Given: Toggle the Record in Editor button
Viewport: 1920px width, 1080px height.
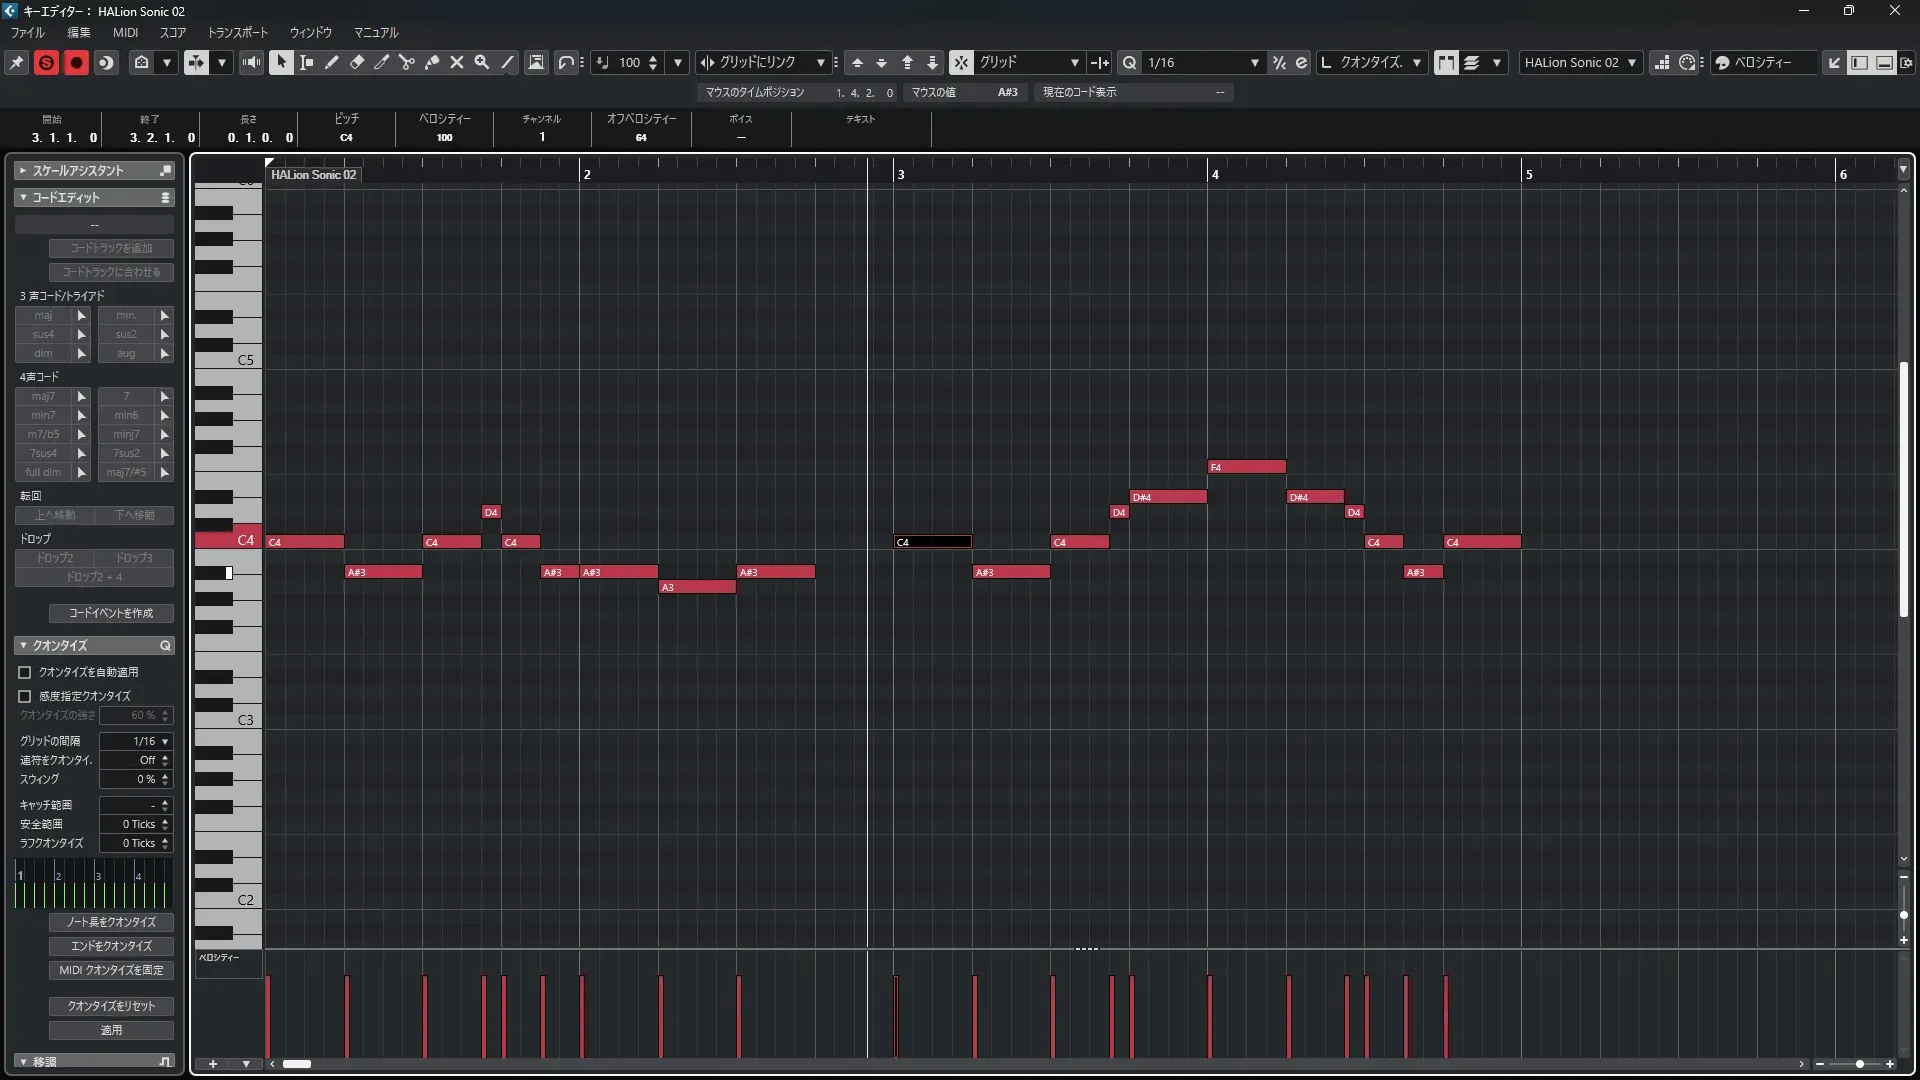Looking at the screenshot, I should [x=76, y=63].
